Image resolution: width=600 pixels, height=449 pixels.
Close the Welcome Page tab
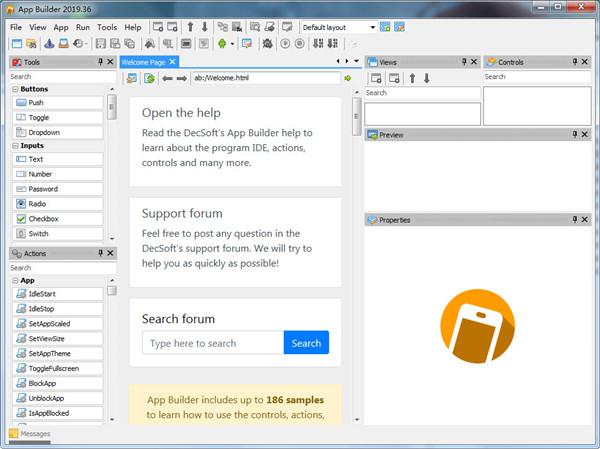pos(173,62)
